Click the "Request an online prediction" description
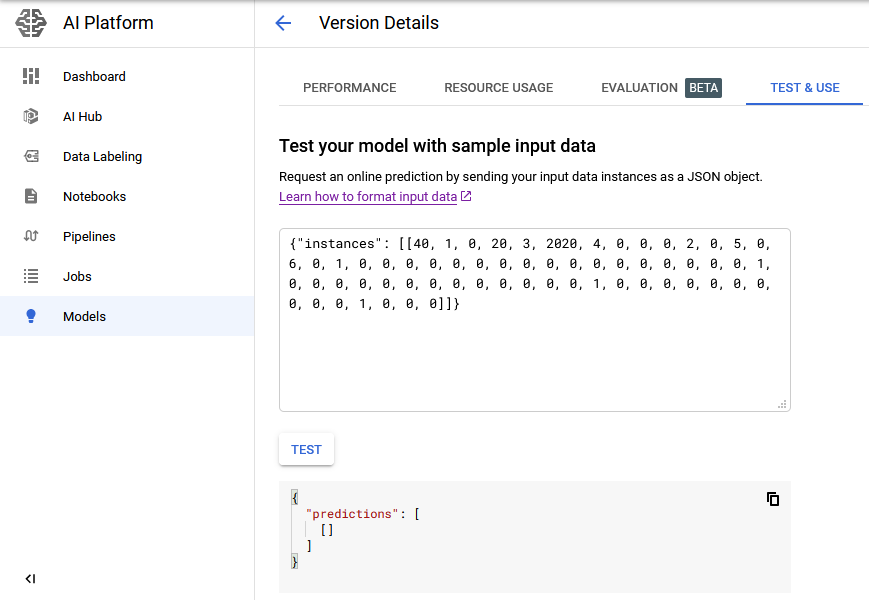This screenshot has width=869, height=600. point(520,177)
